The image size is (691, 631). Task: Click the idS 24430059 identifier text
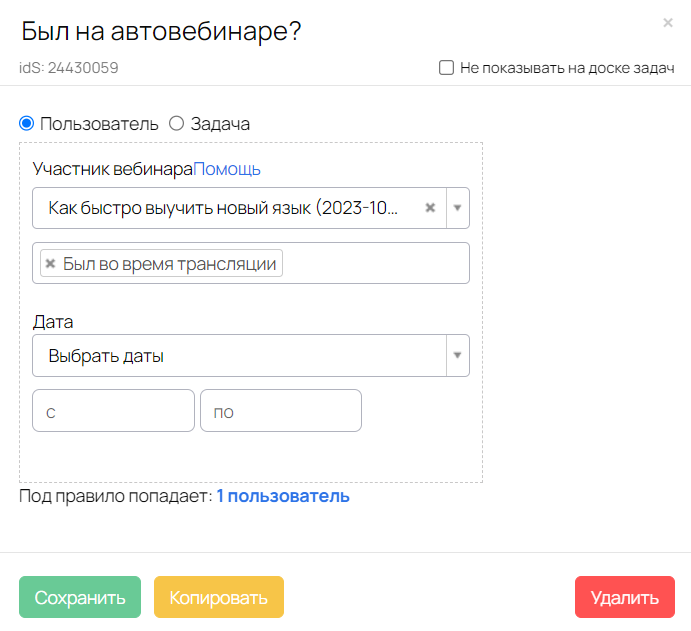tap(70, 68)
